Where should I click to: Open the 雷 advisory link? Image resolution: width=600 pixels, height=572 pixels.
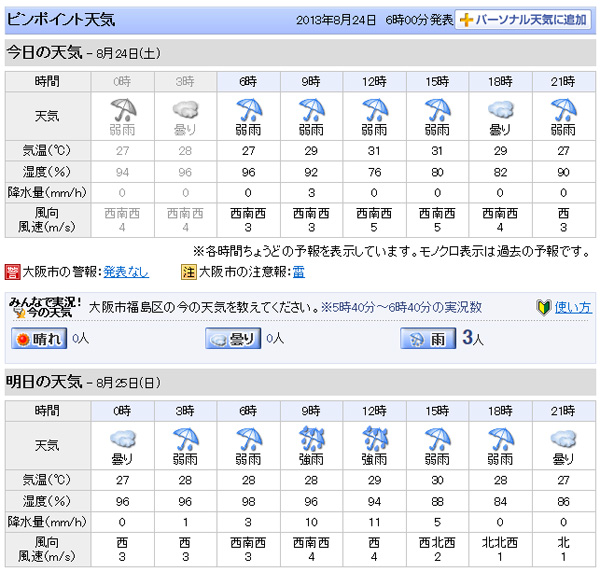(x=298, y=270)
